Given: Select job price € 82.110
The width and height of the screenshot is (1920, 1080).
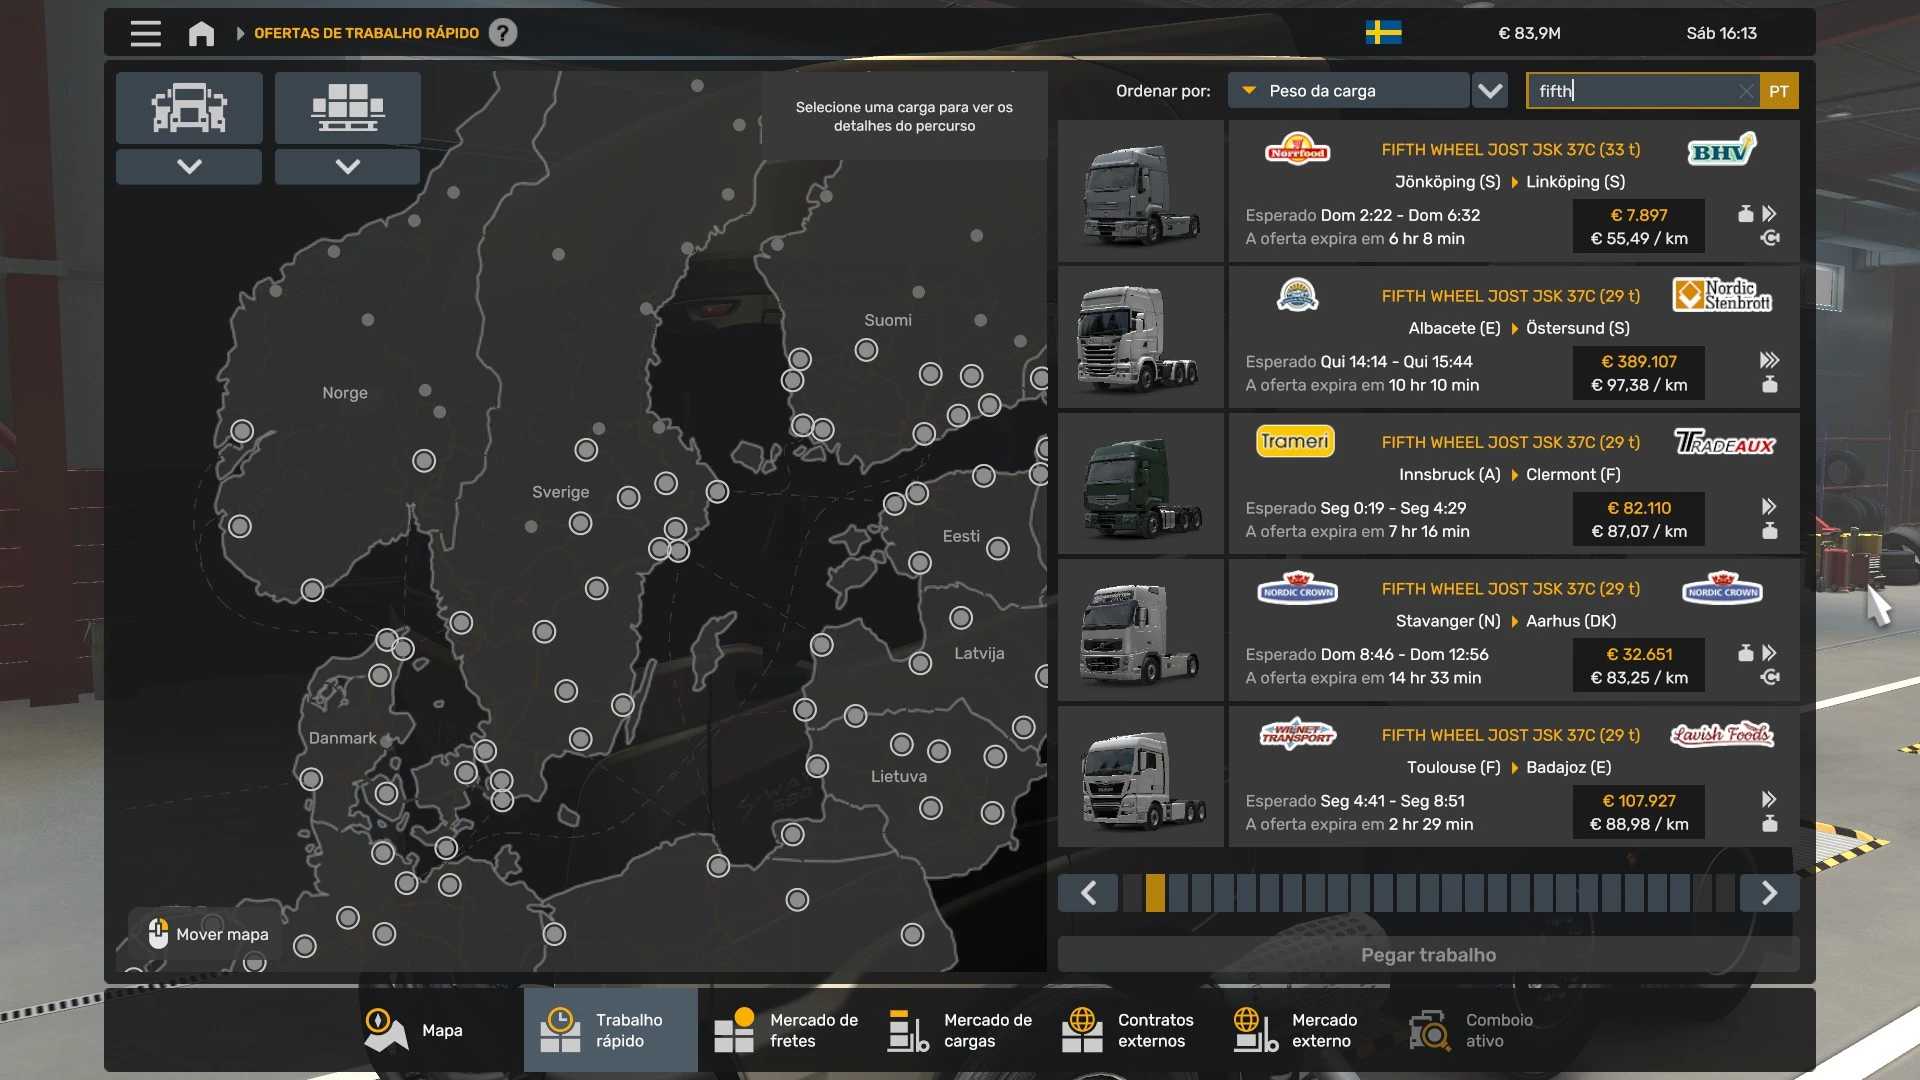Looking at the screenshot, I should click(1638, 508).
